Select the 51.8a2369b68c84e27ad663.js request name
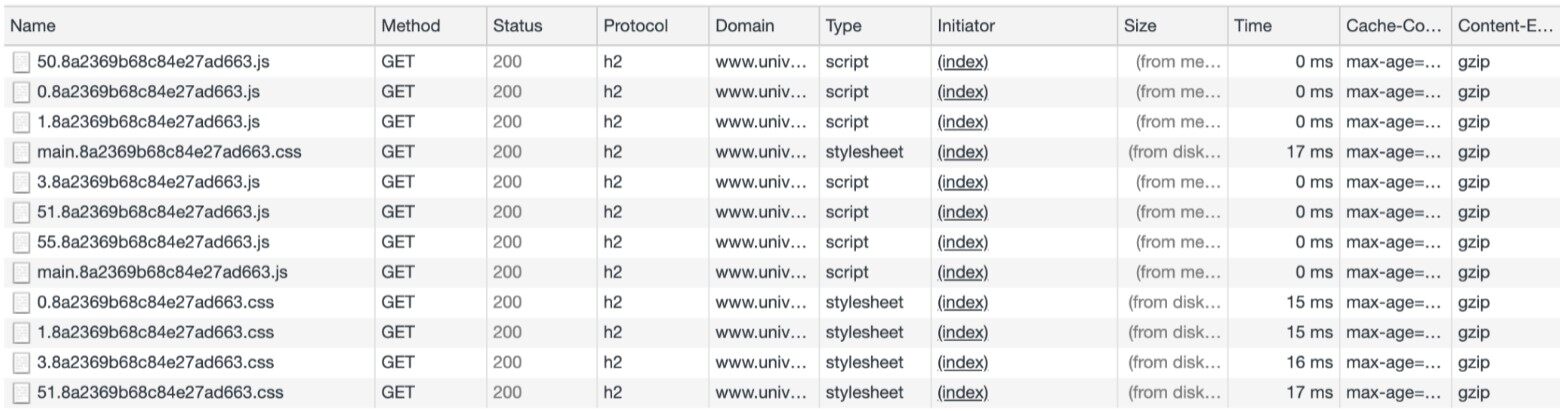 (x=153, y=212)
